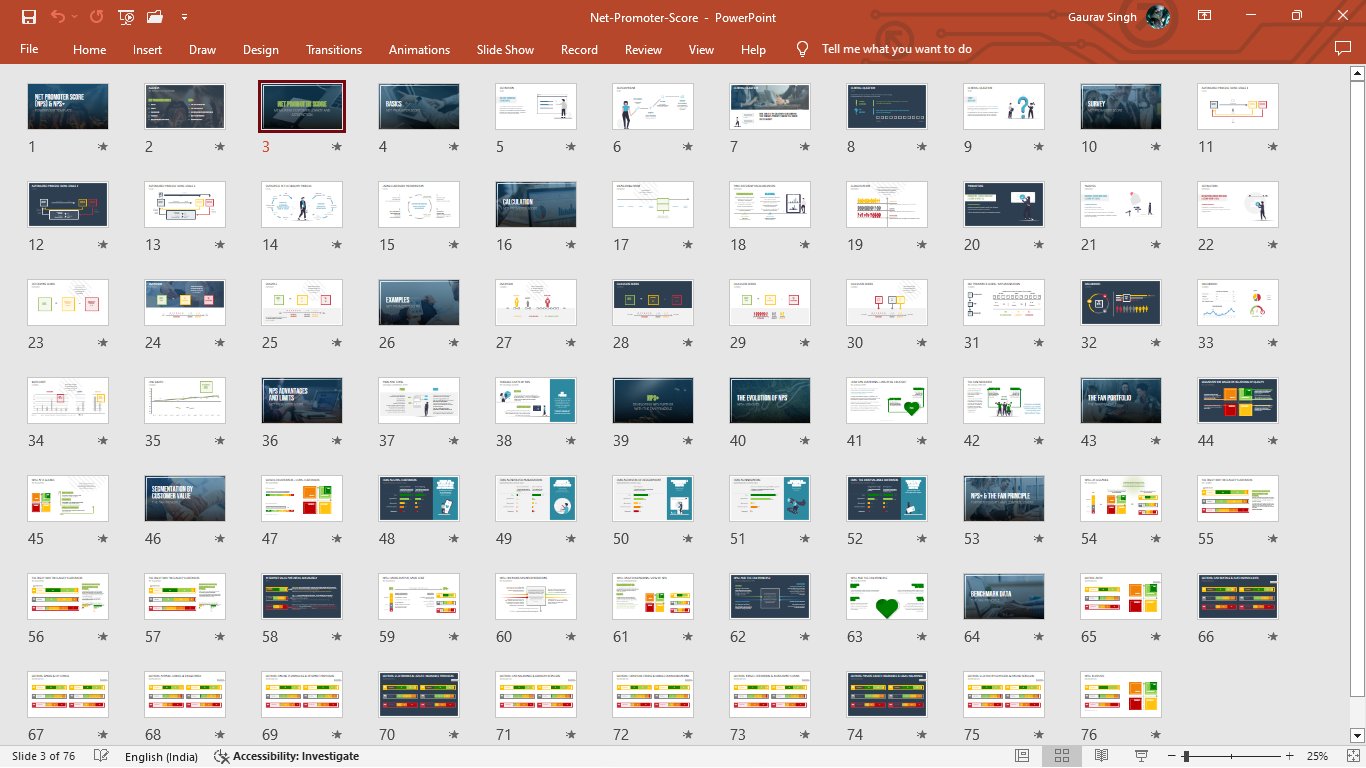
Task: Switch to Reading View icon
Action: click(1101, 756)
